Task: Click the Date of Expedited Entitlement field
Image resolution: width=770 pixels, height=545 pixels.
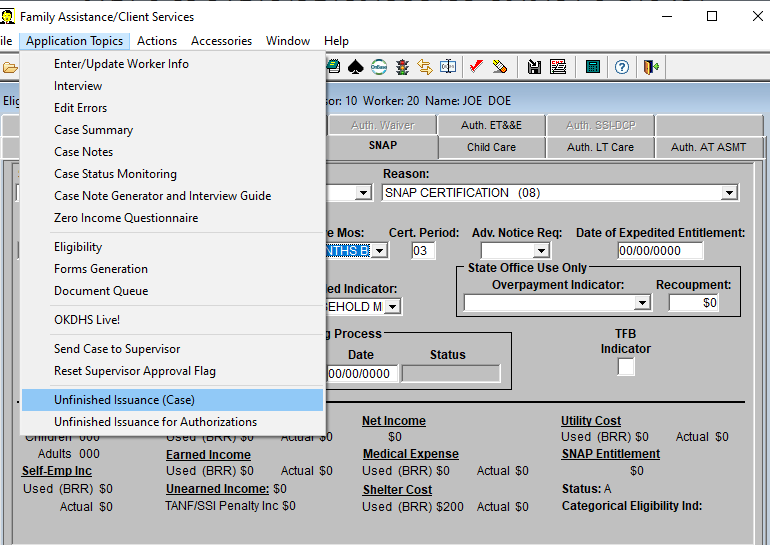Action: tap(660, 251)
